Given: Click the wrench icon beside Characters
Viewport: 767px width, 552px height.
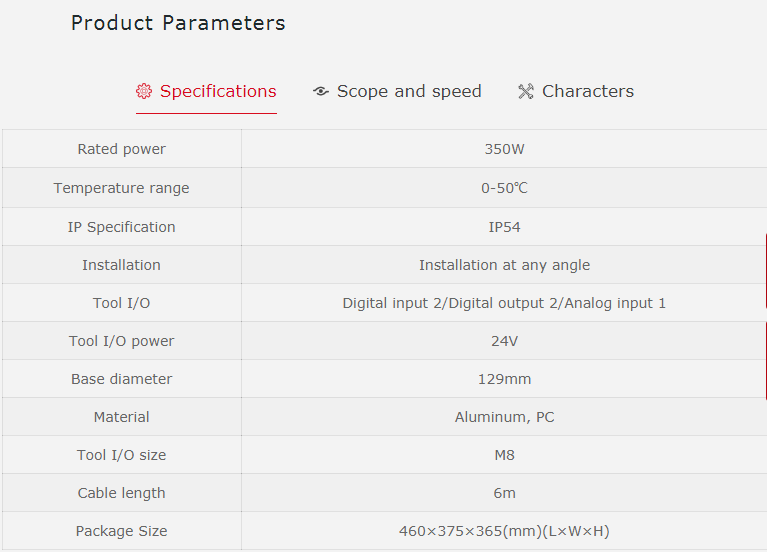Looking at the screenshot, I should click(x=526, y=92).
